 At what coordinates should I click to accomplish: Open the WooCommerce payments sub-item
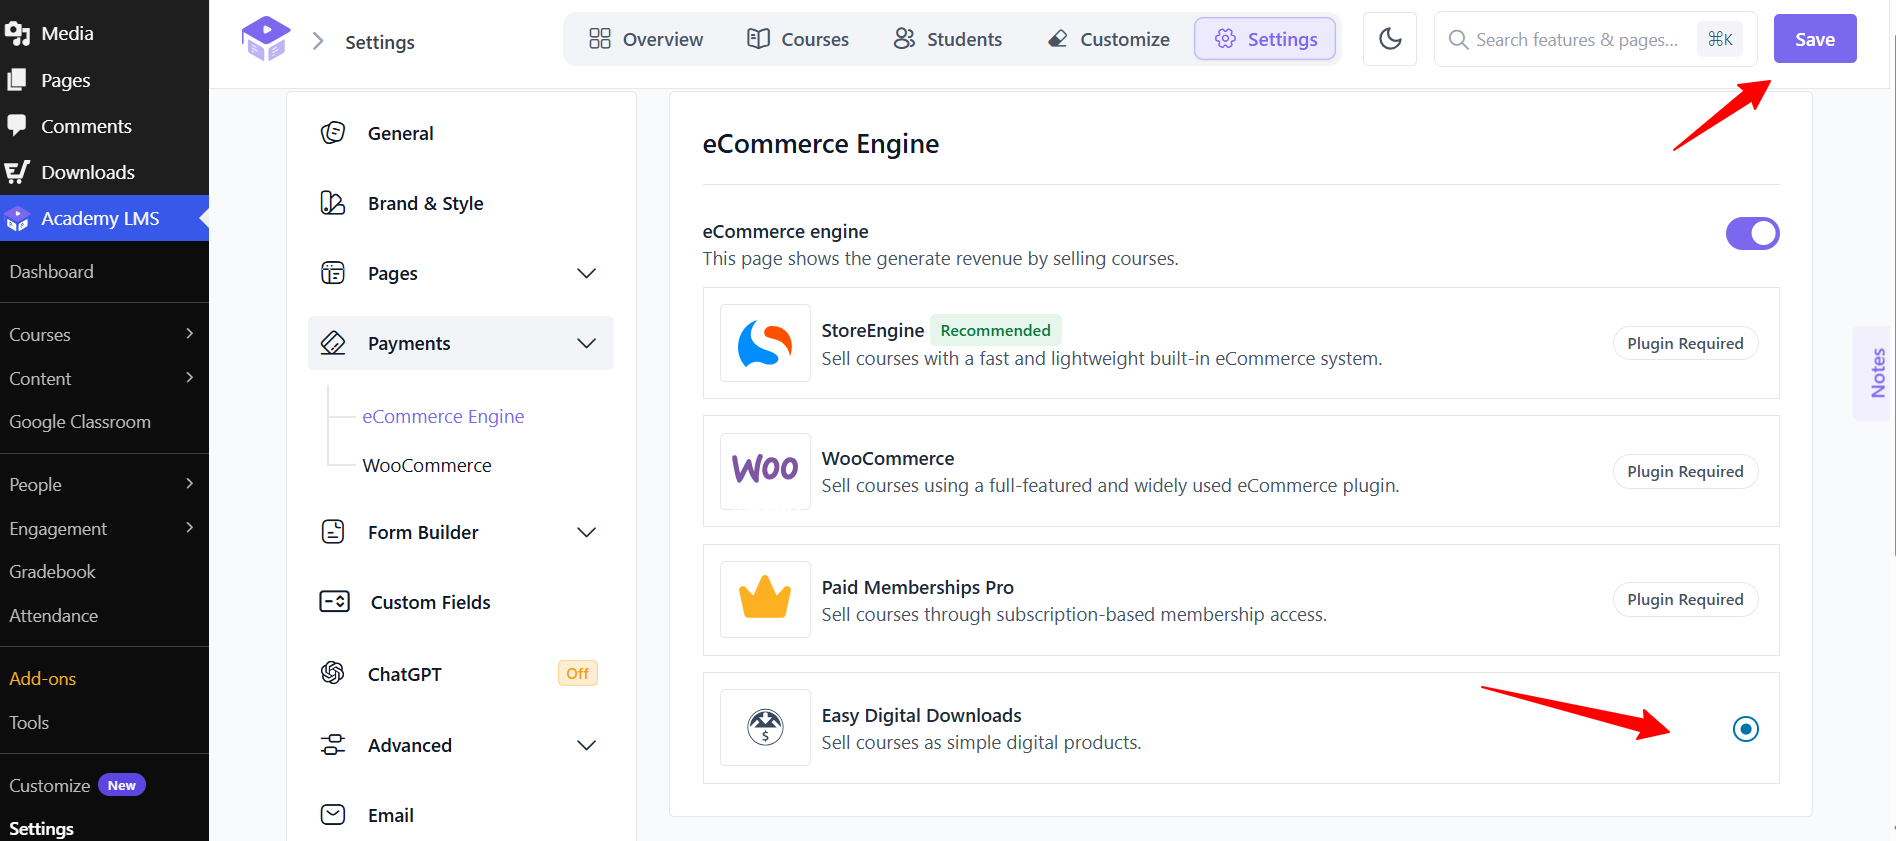[x=427, y=465]
